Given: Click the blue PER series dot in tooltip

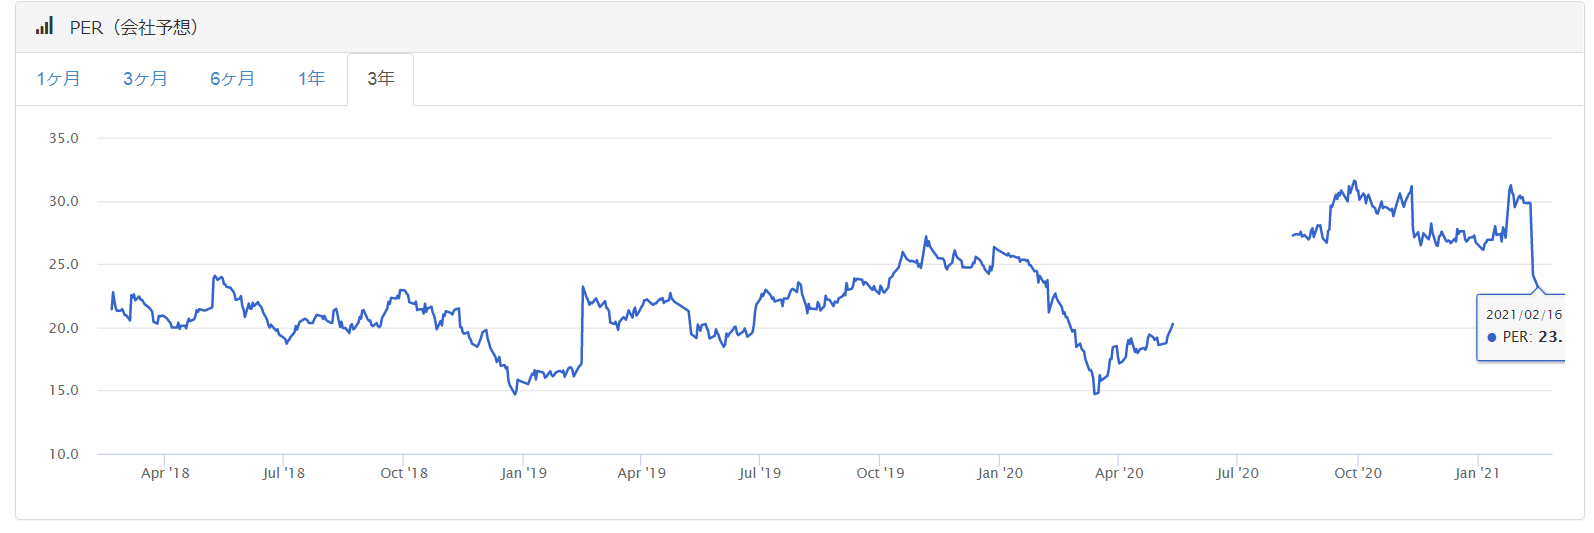Looking at the screenshot, I should click(x=1491, y=338).
